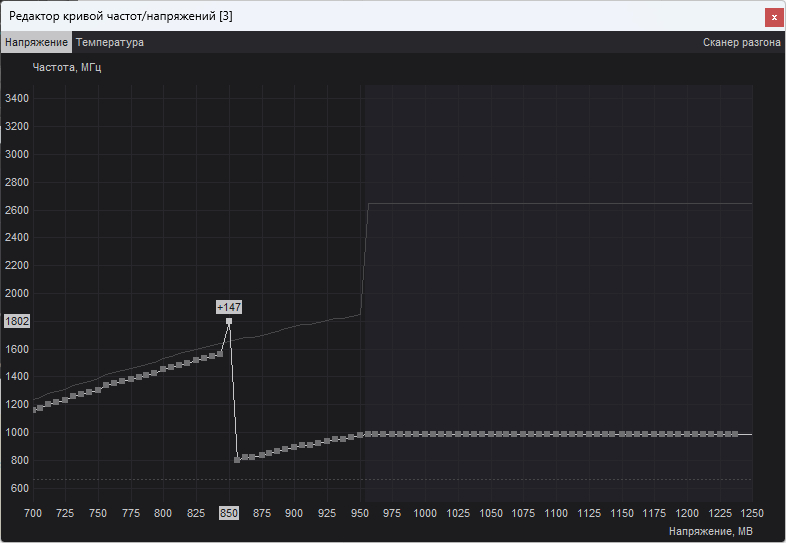
Task: Click the 1250 voltage axis label
Action: pyautogui.click(x=752, y=513)
